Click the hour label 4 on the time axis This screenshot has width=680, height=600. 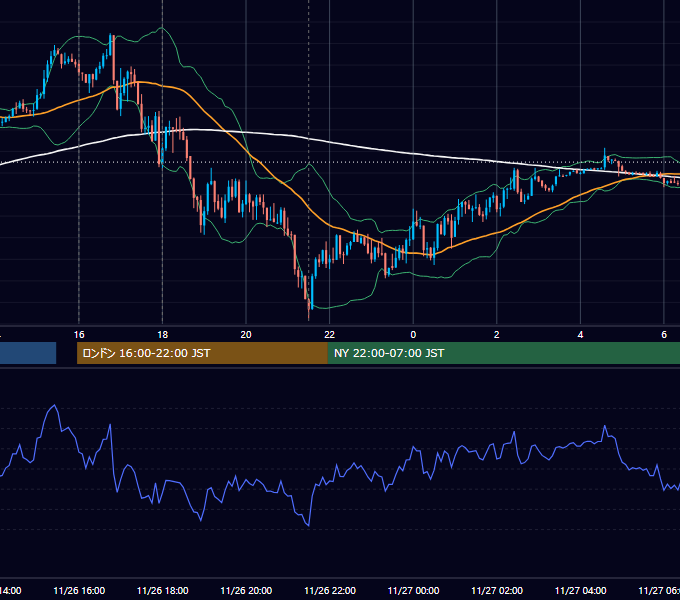coord(580,334)
